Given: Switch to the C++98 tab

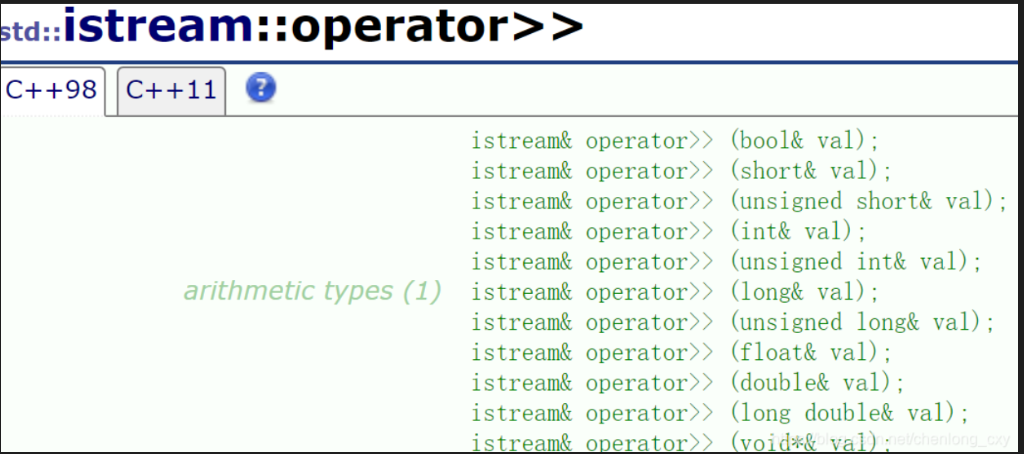Looking at the screenshot, I should (x=52, y=91).
